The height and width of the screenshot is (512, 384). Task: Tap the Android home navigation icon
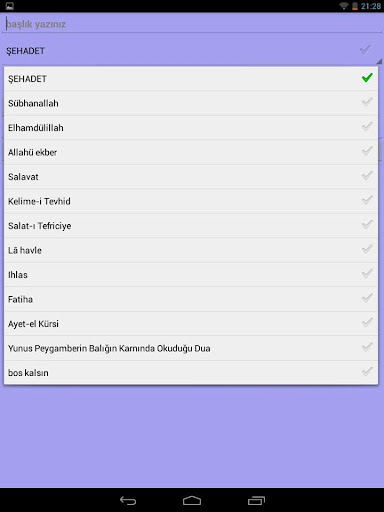click(x=192, y=500)
